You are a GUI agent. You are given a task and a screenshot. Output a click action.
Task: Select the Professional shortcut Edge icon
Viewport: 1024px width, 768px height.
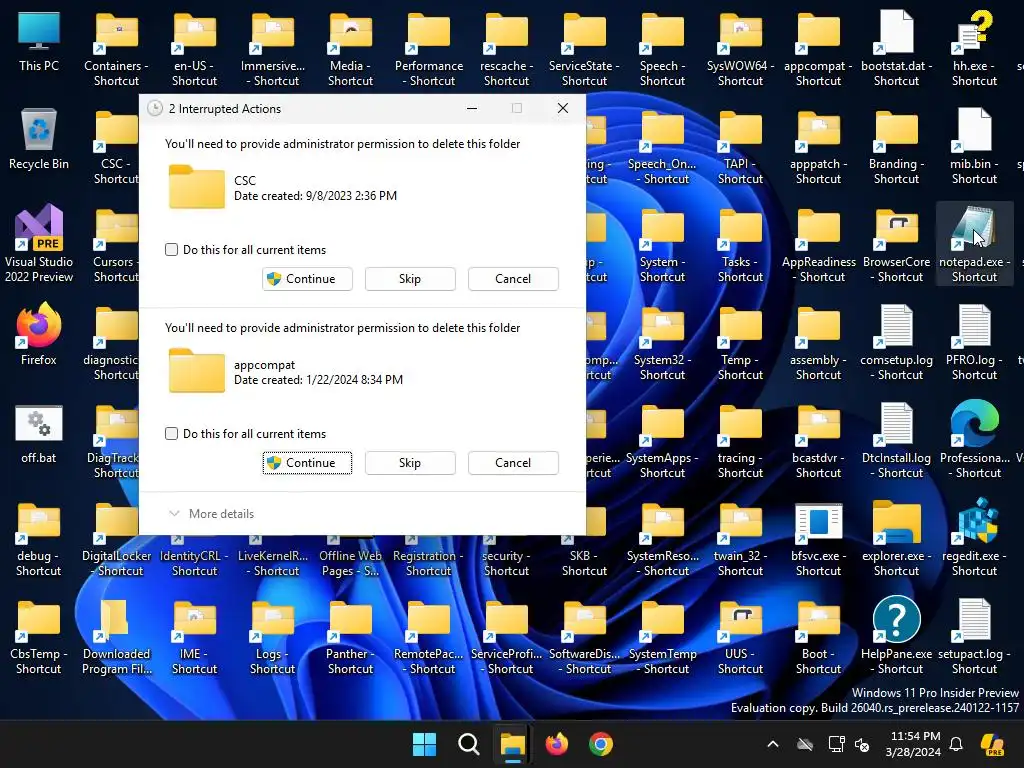point(974,439)
